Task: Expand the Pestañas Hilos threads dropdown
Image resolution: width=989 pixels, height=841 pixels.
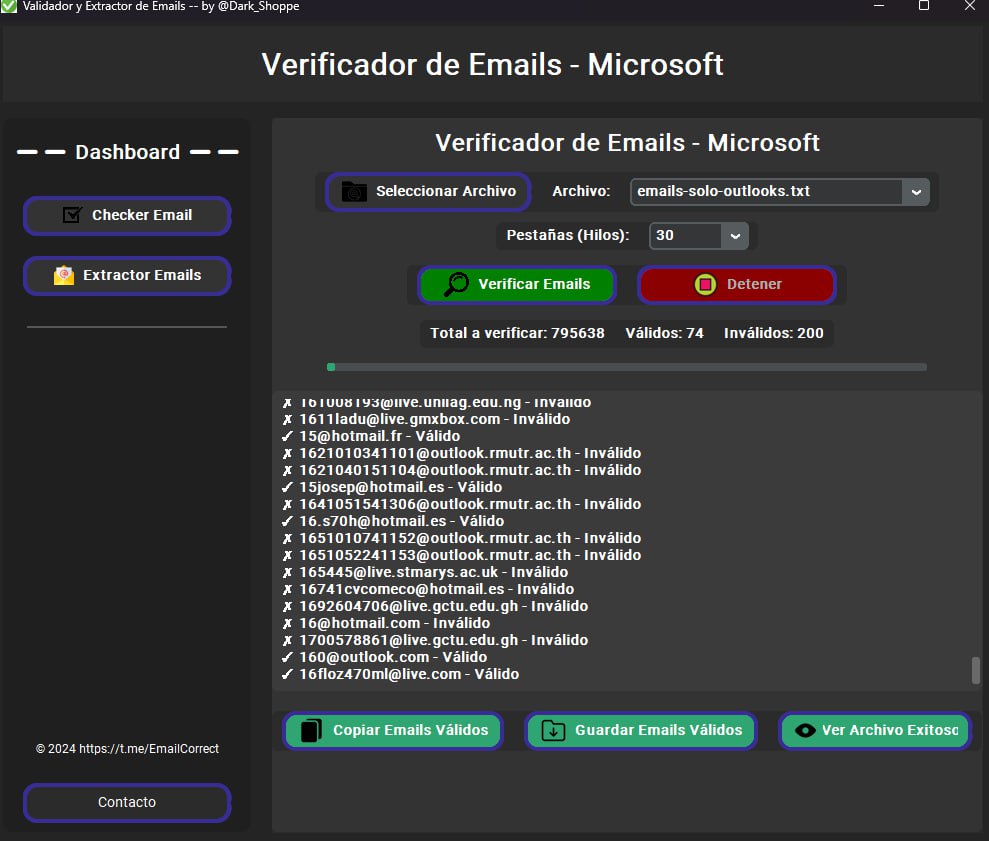Action: pos(735,236)
